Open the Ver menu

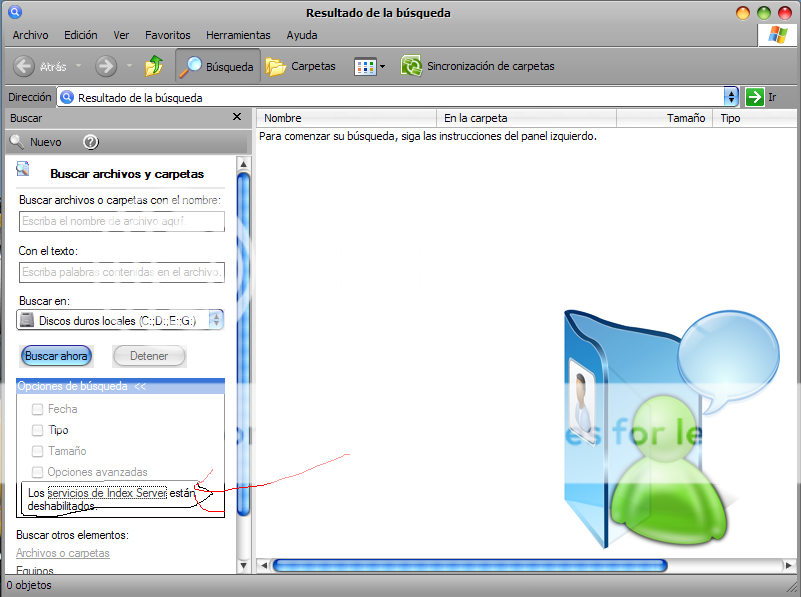click(x=121, y=35)
